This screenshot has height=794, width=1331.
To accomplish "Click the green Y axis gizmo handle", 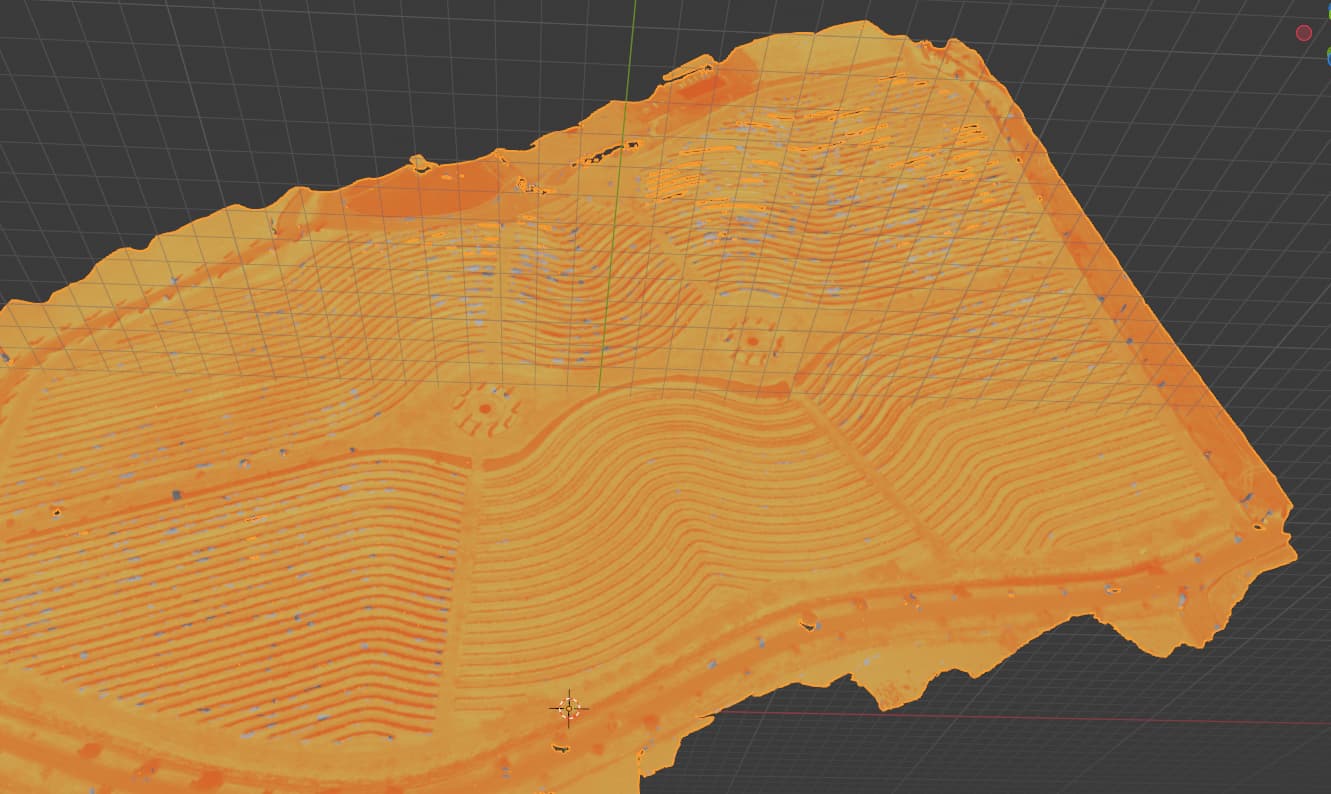I will pos(1328,14).
